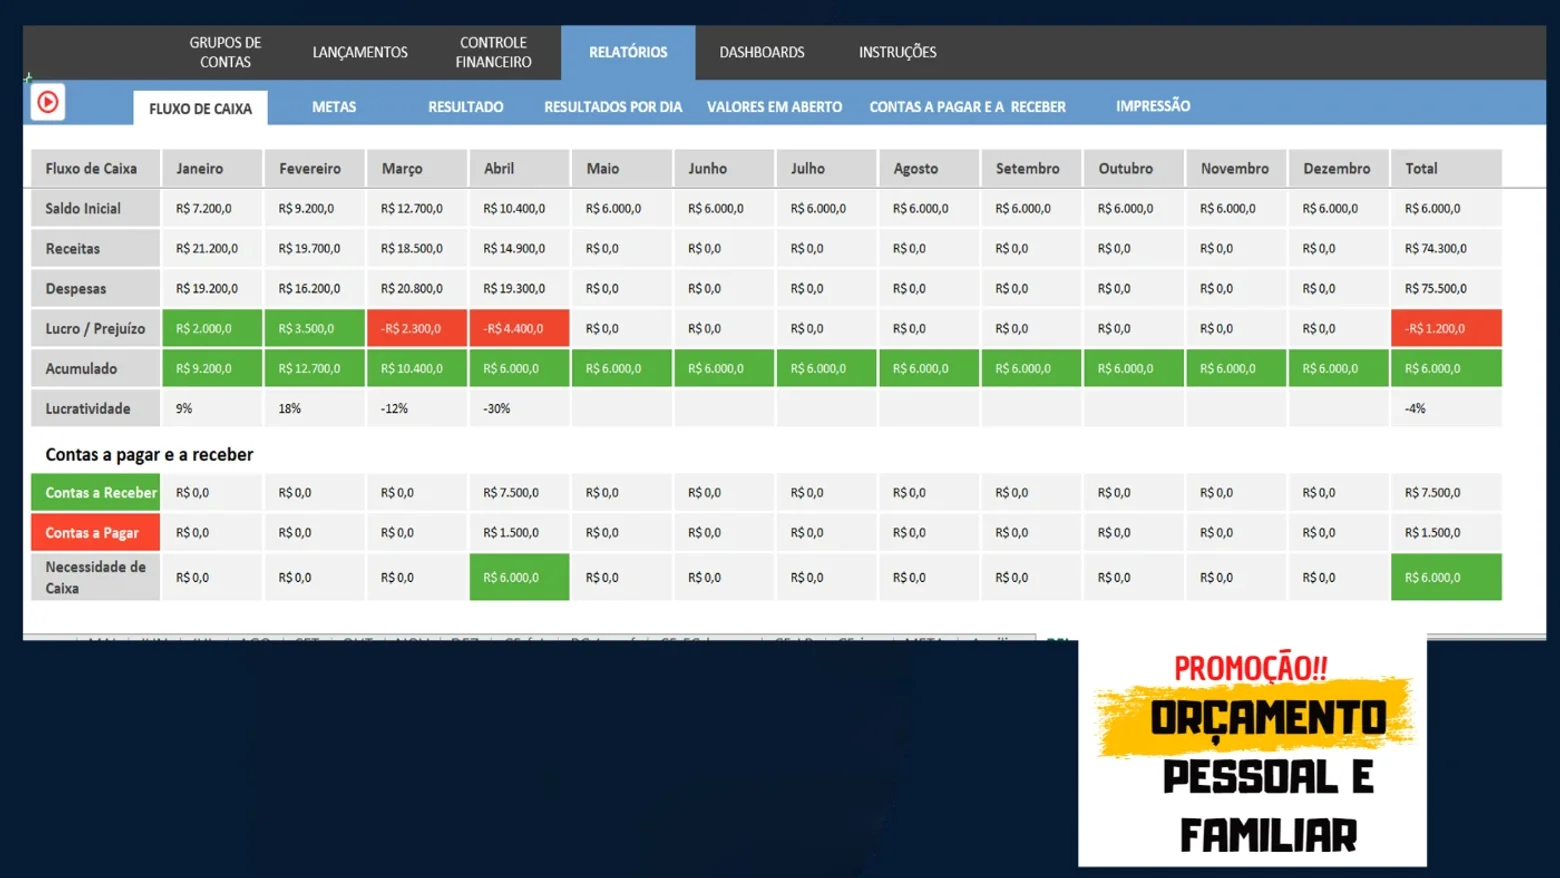This screenshot has height=878, width=1560.
Task: Select the Abril Lucro/Prejuízo red cell
Action: [x=519, y=328]
